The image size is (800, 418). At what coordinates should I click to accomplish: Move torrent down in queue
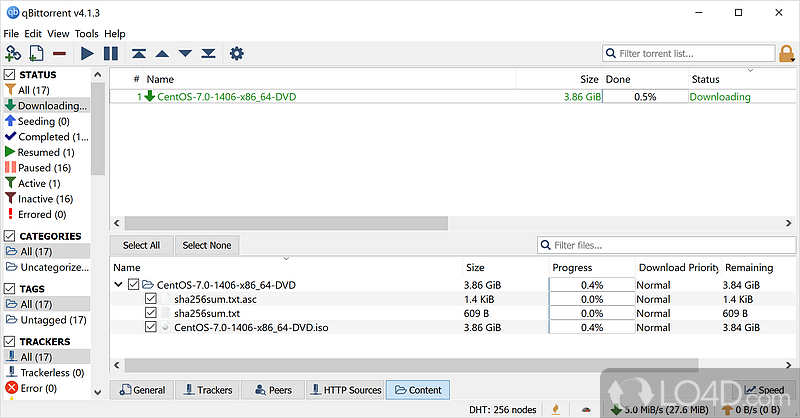click(x=185, y=53)
